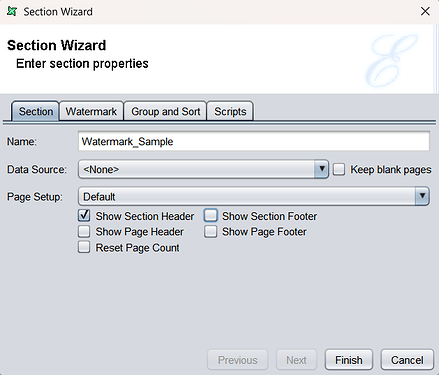Open the Data Source dropdown arrow

click(x=322, y=169)
